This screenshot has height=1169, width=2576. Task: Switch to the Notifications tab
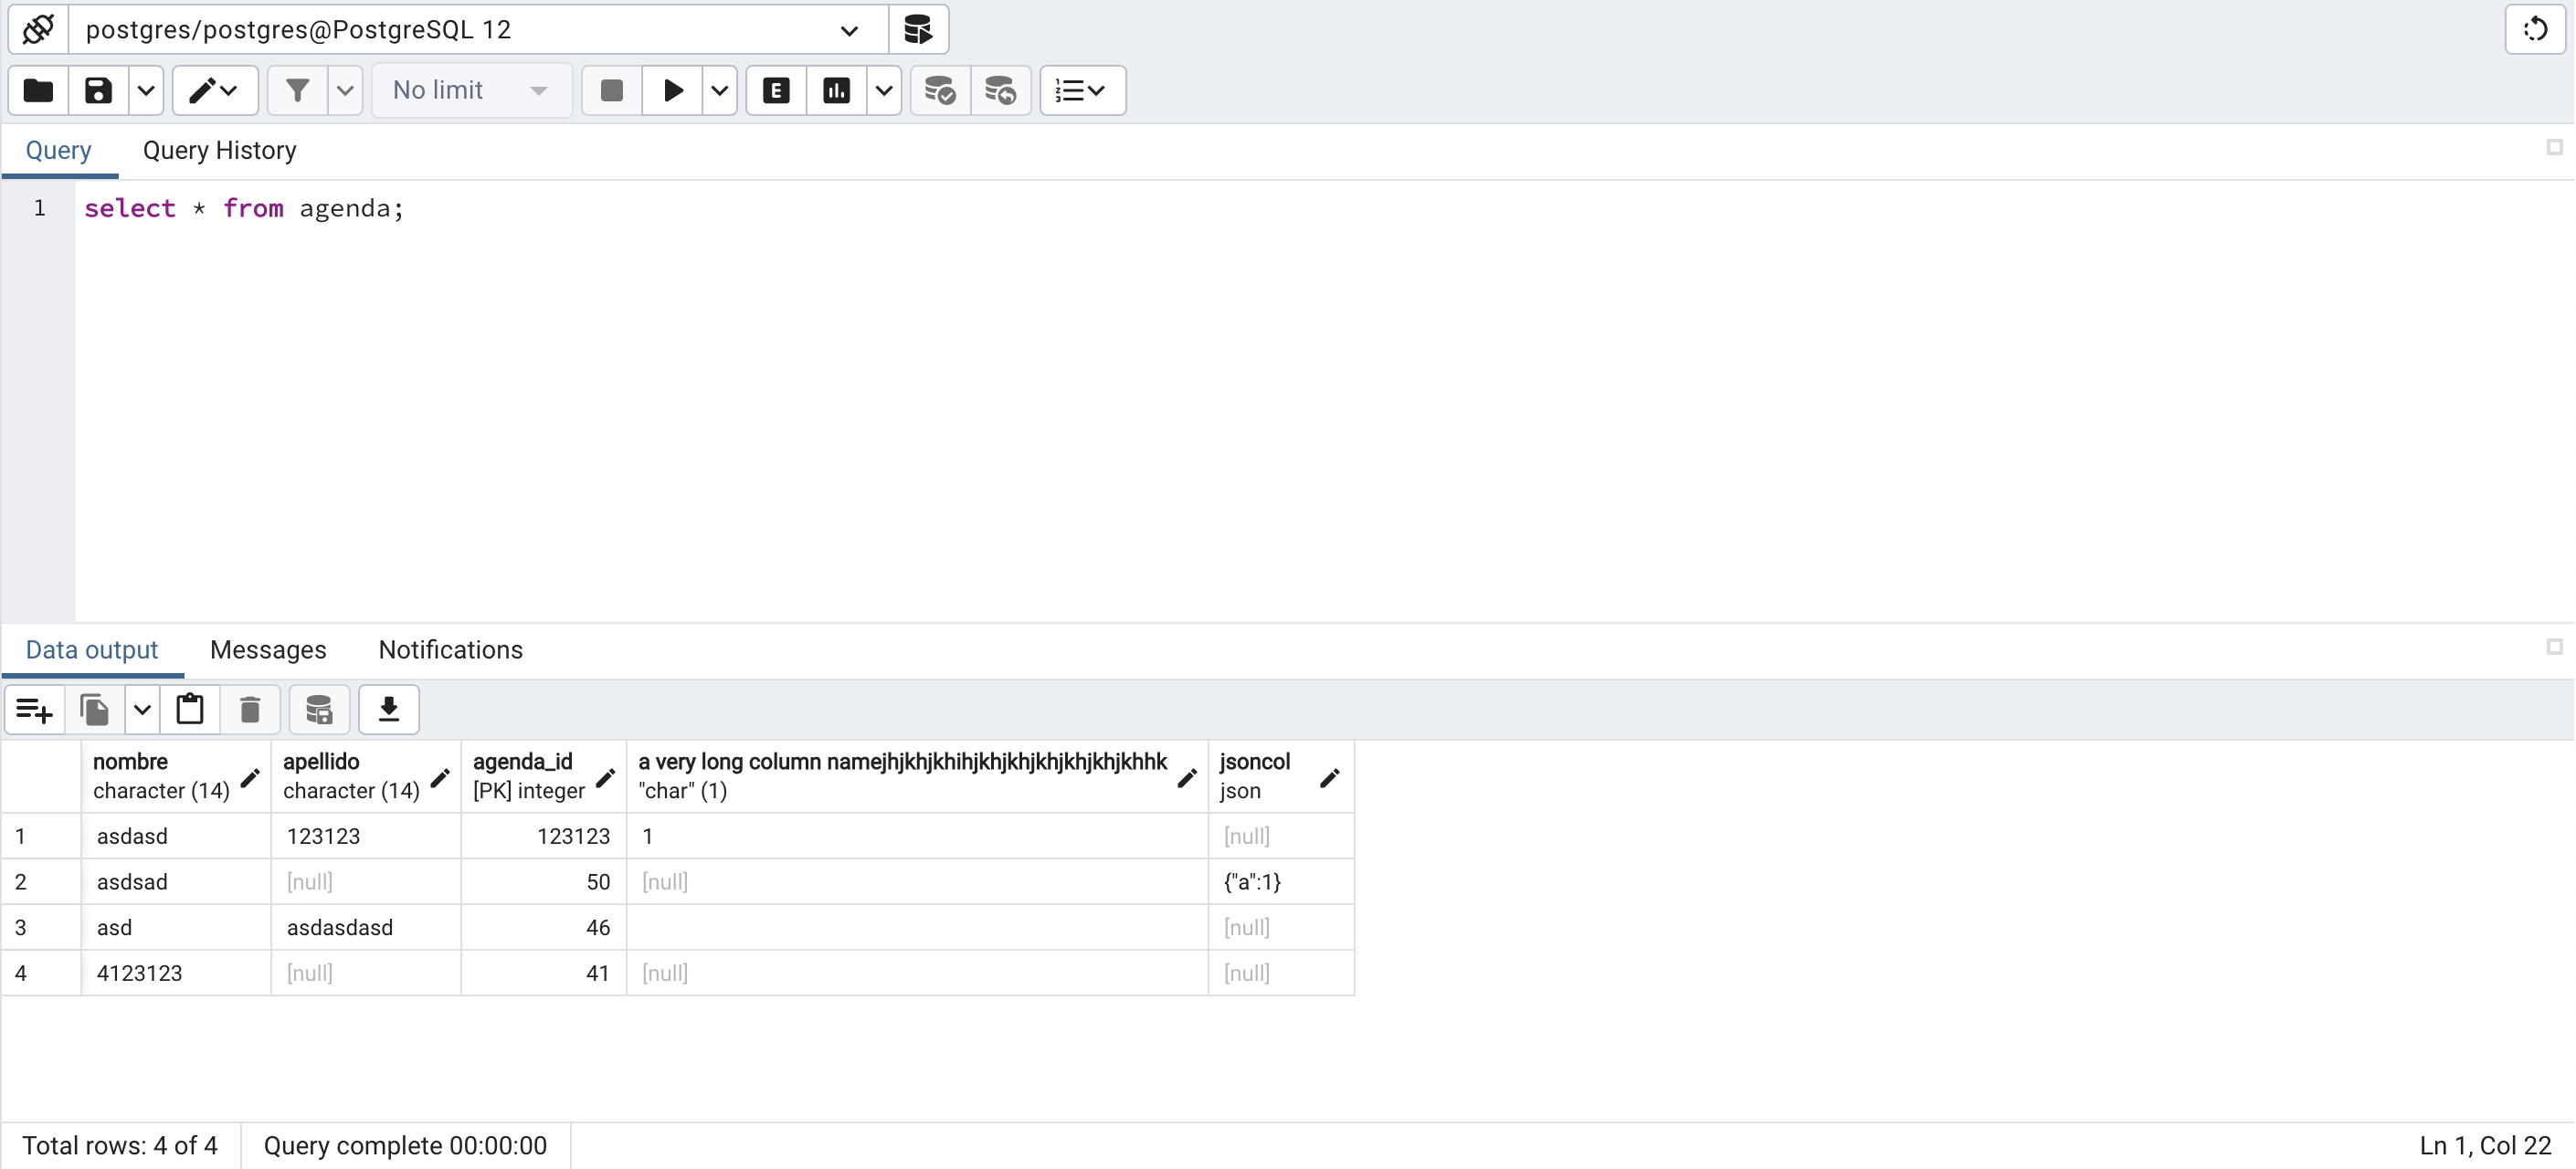450,650
